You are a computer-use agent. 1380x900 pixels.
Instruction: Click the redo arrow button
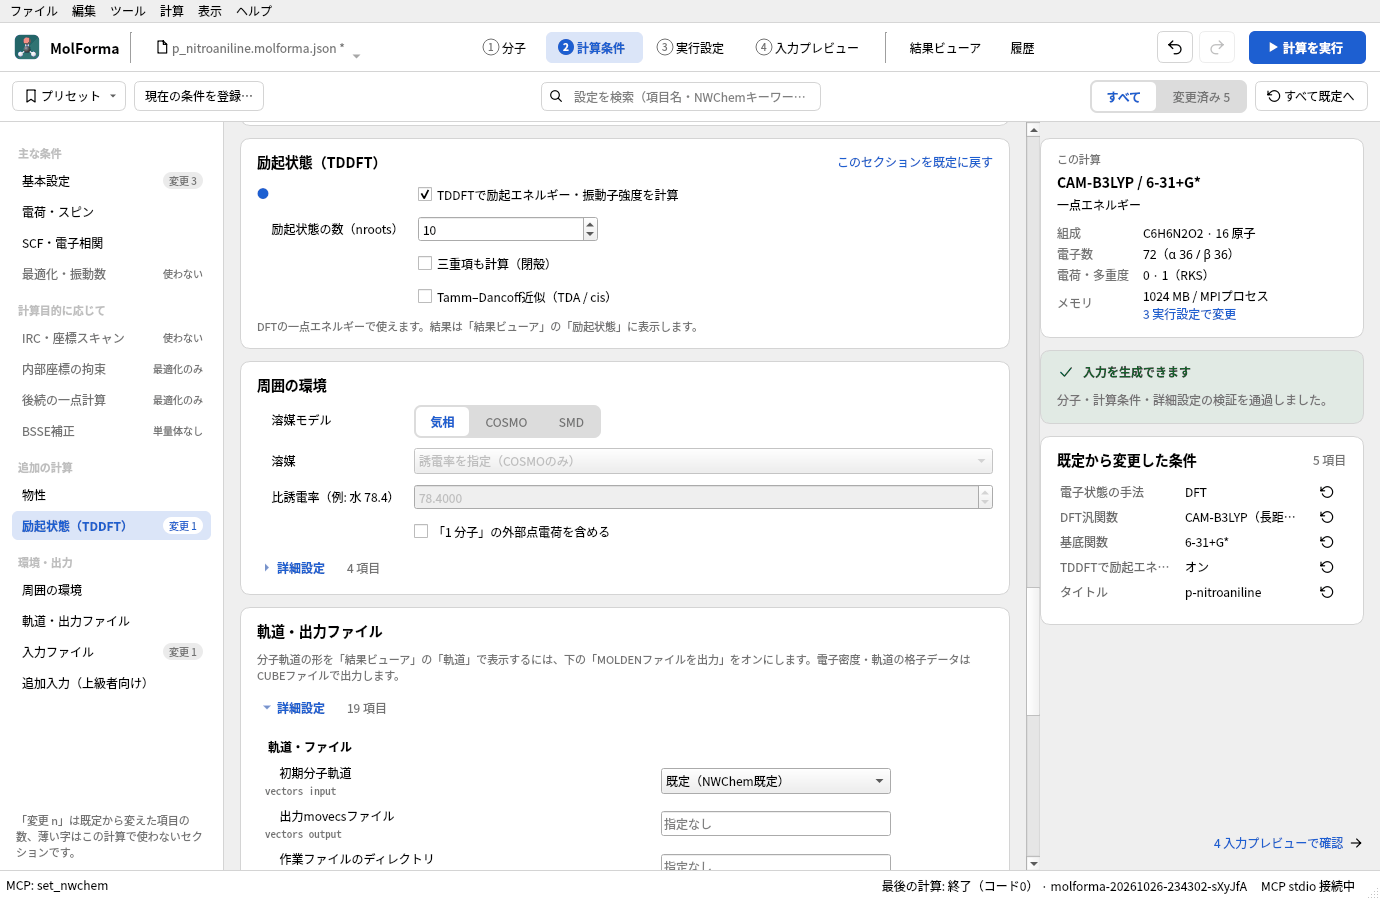[1217, 47]
